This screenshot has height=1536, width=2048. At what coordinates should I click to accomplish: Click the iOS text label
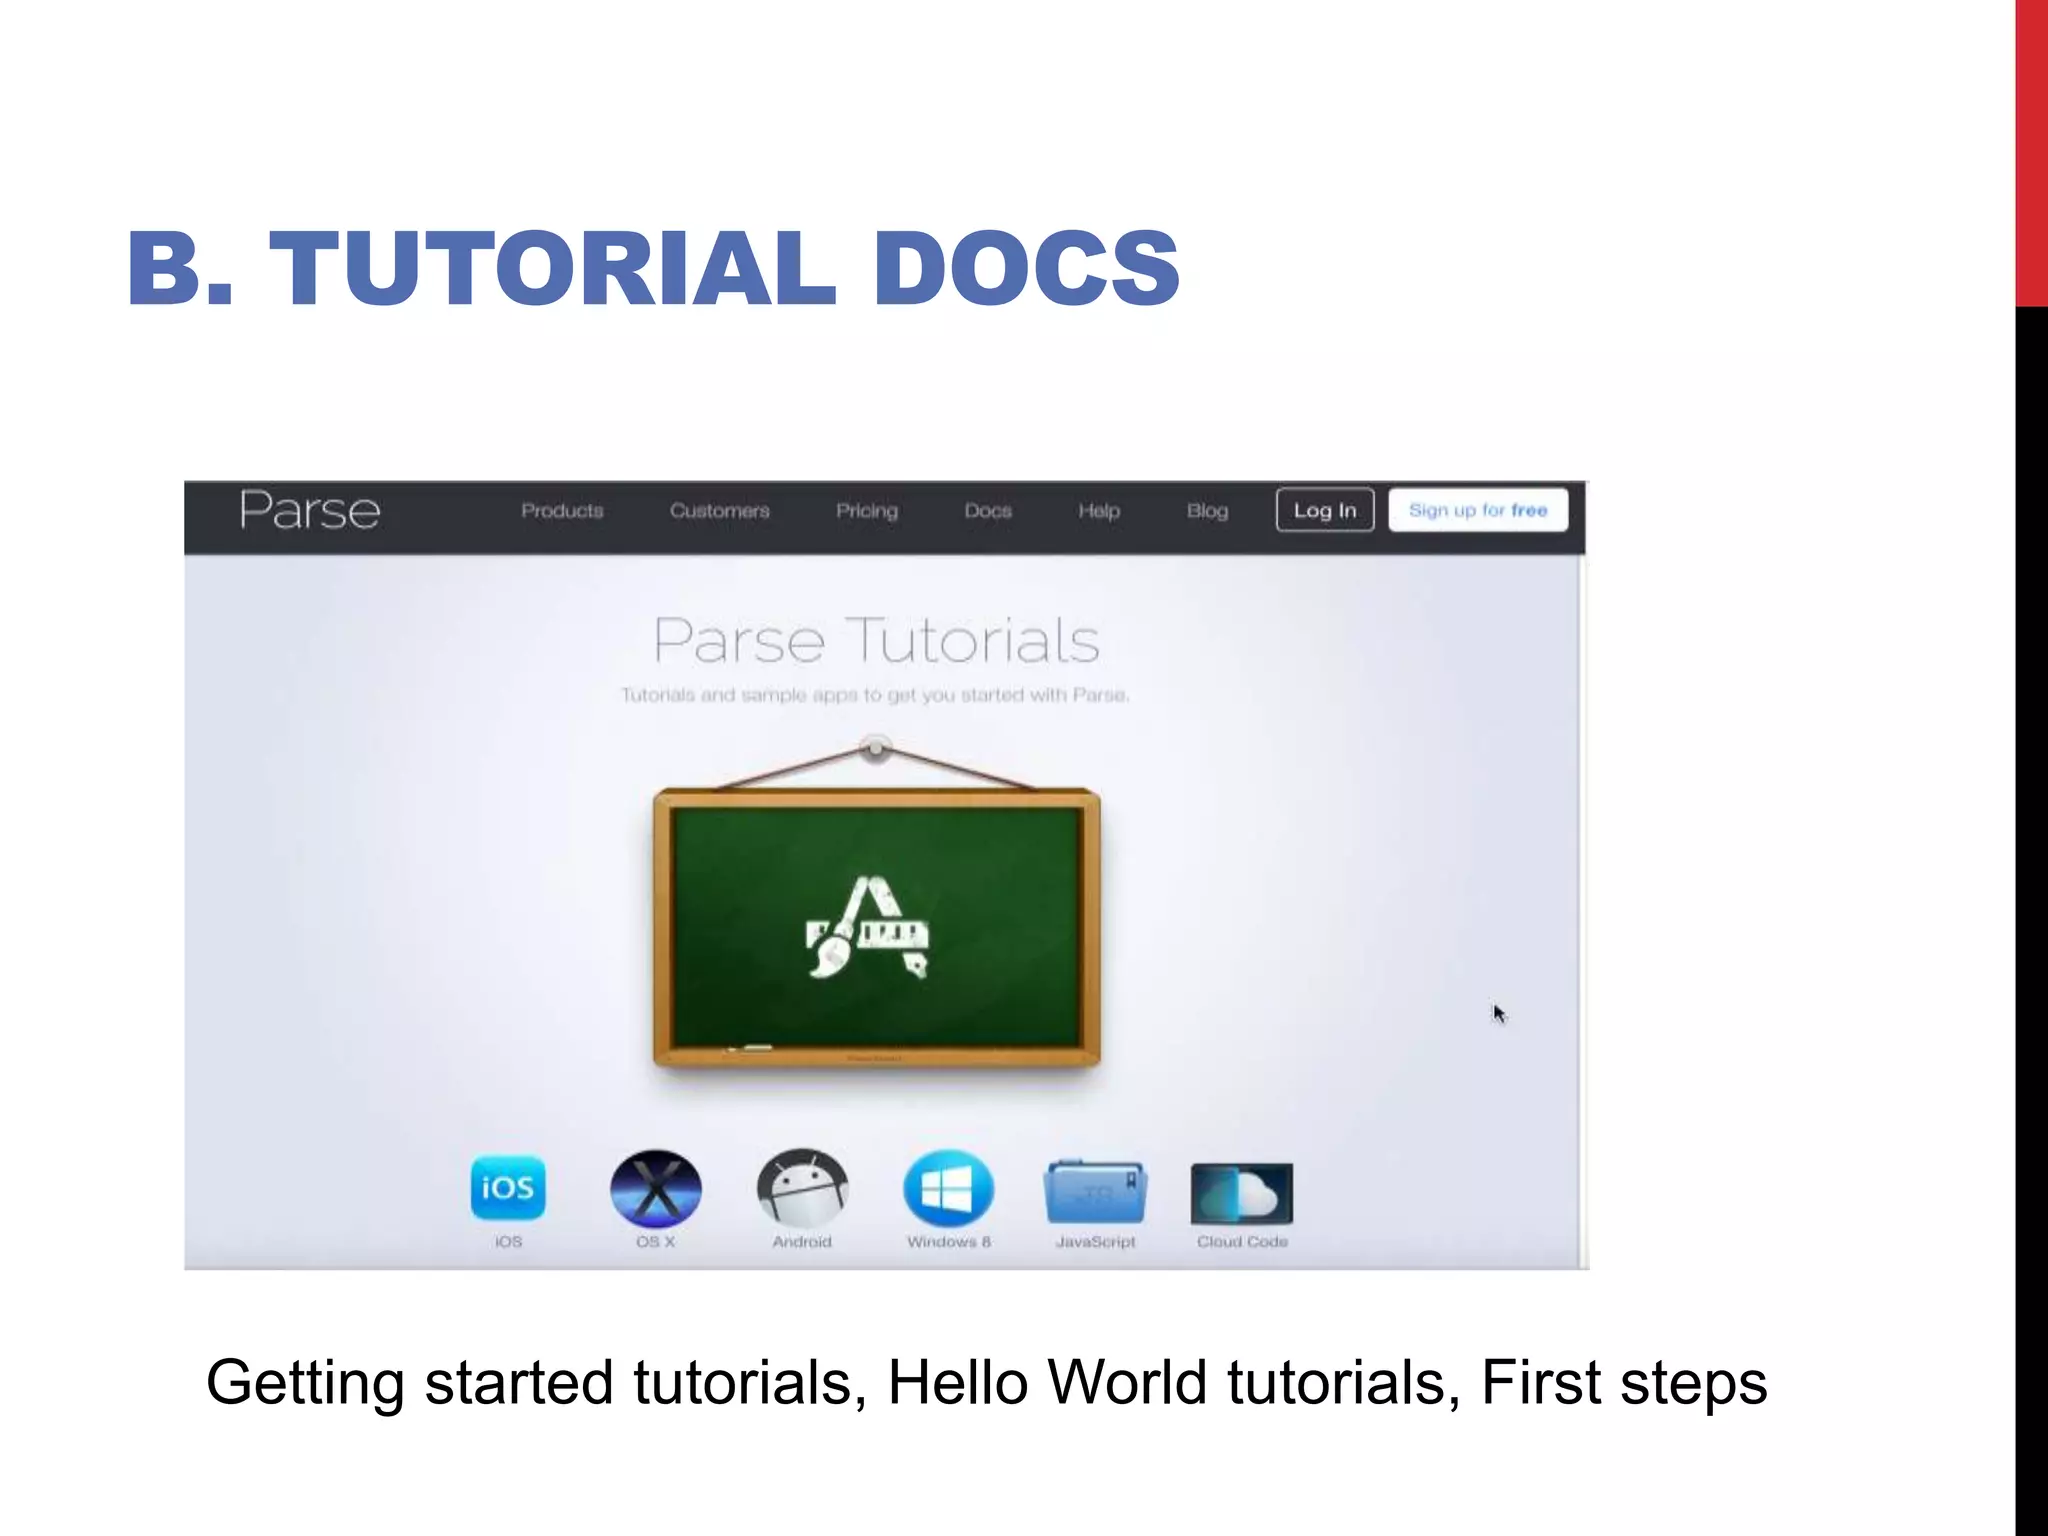tap(508, 1242)
